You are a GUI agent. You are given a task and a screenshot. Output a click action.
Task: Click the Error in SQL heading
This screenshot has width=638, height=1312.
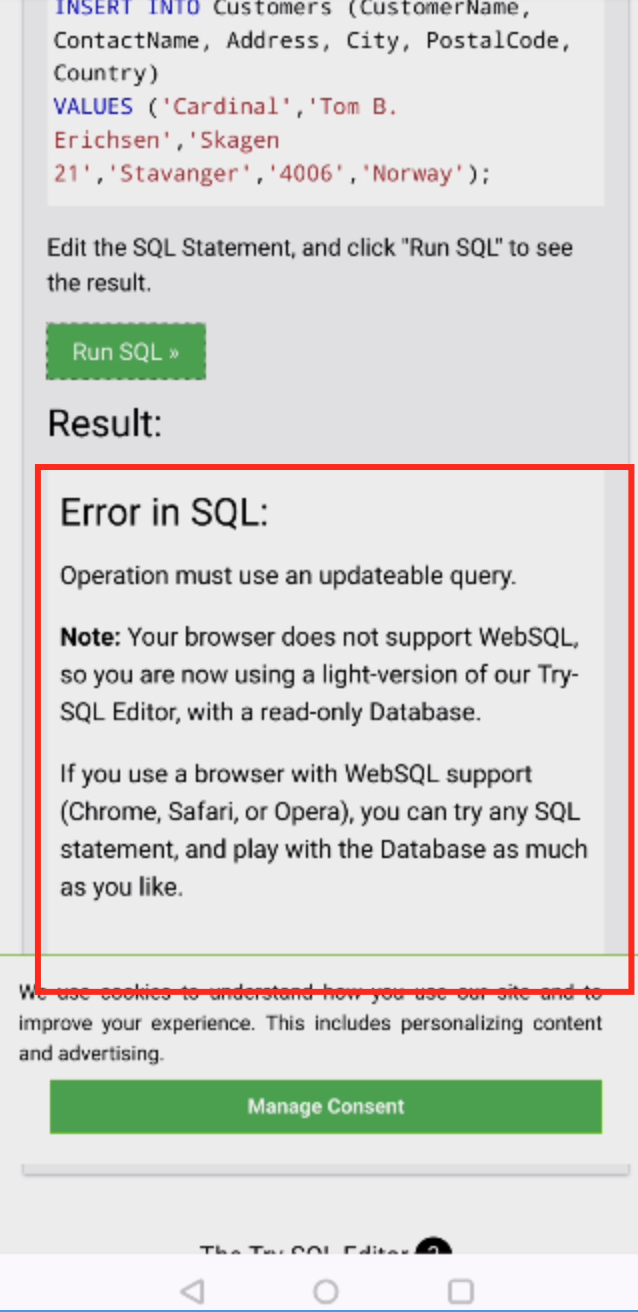click(166, 512)
